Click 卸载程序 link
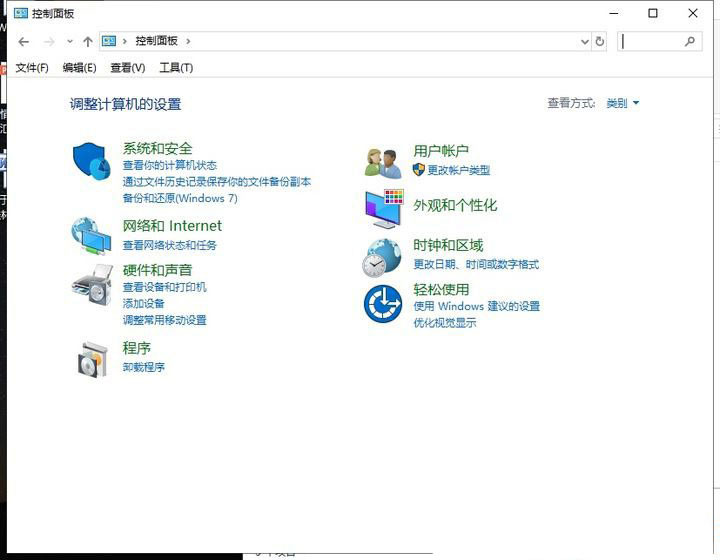The image size is (720, 560). coord(143,367)
